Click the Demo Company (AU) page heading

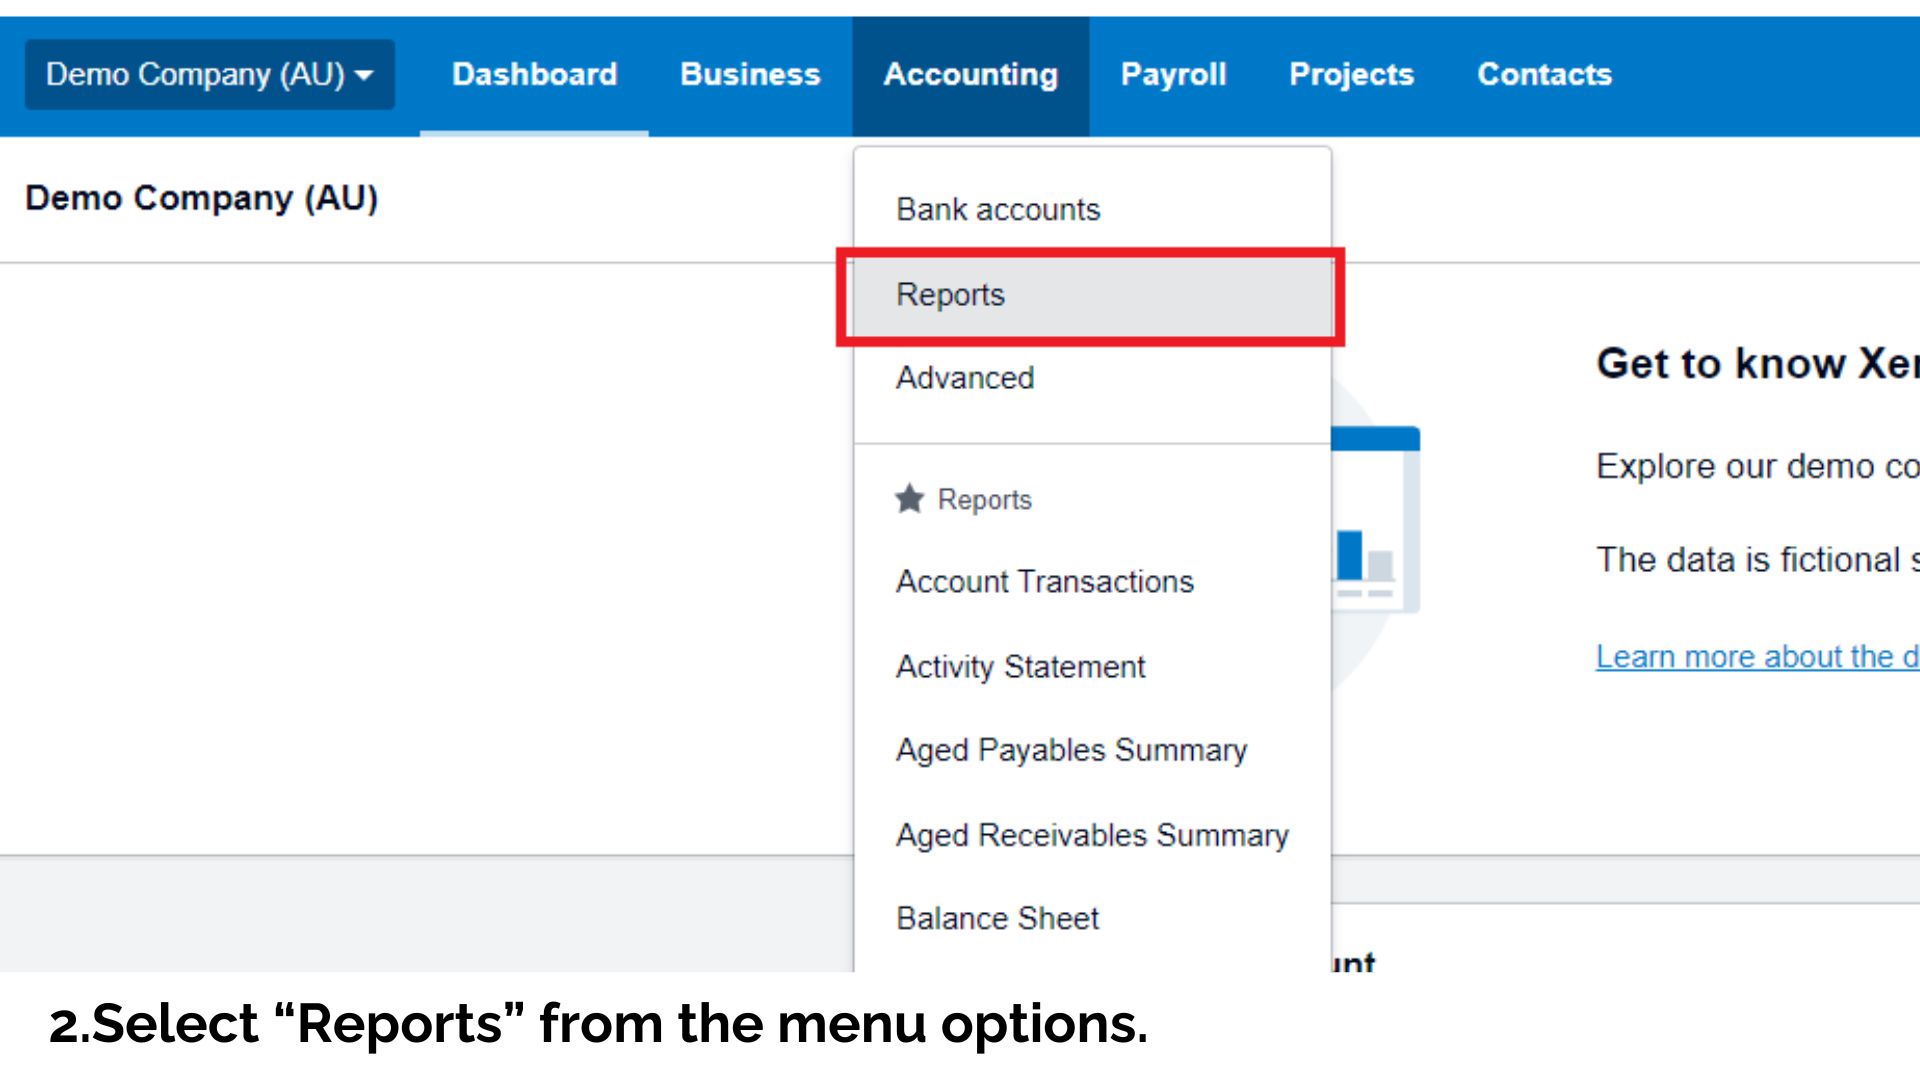click(x=202, y=198)
